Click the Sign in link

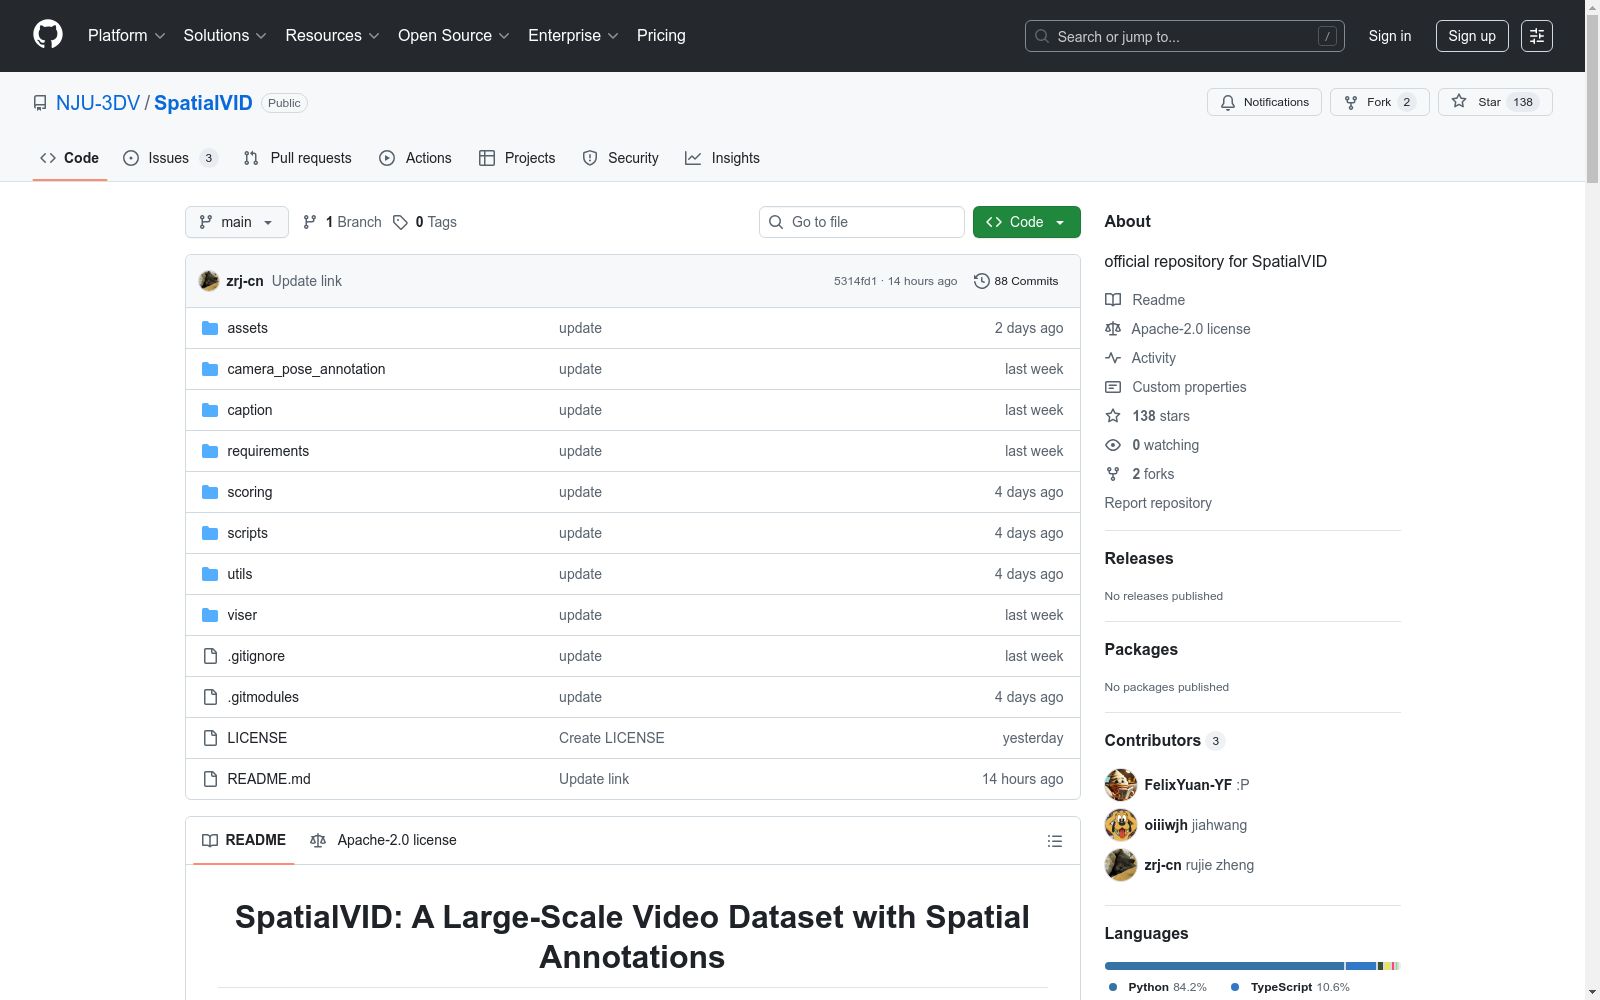point(1390,36)
